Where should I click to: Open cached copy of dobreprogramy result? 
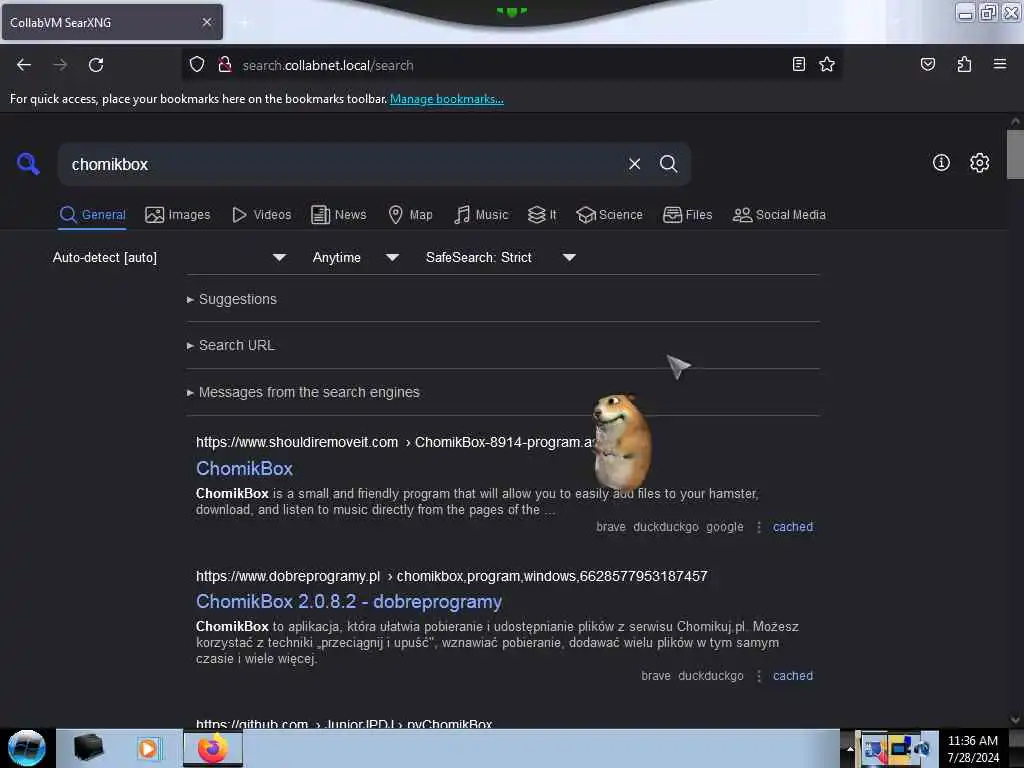(793, 676)
